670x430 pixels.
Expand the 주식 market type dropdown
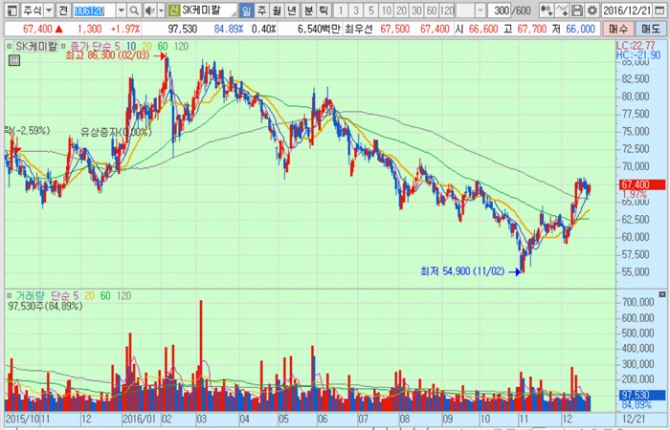(47, 8)
